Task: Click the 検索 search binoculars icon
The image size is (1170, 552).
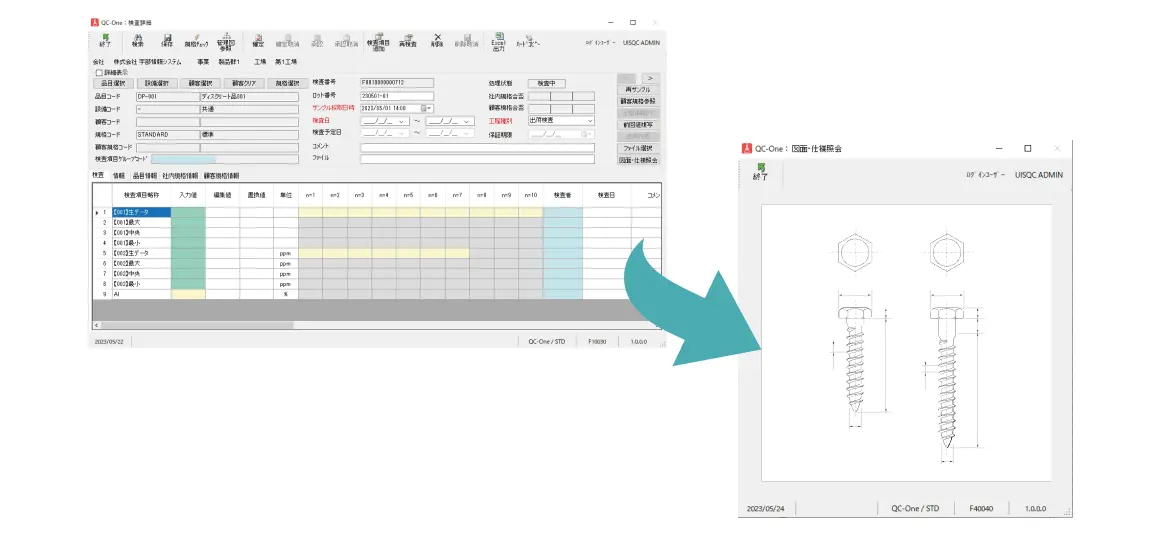Action: pos(138,41)
